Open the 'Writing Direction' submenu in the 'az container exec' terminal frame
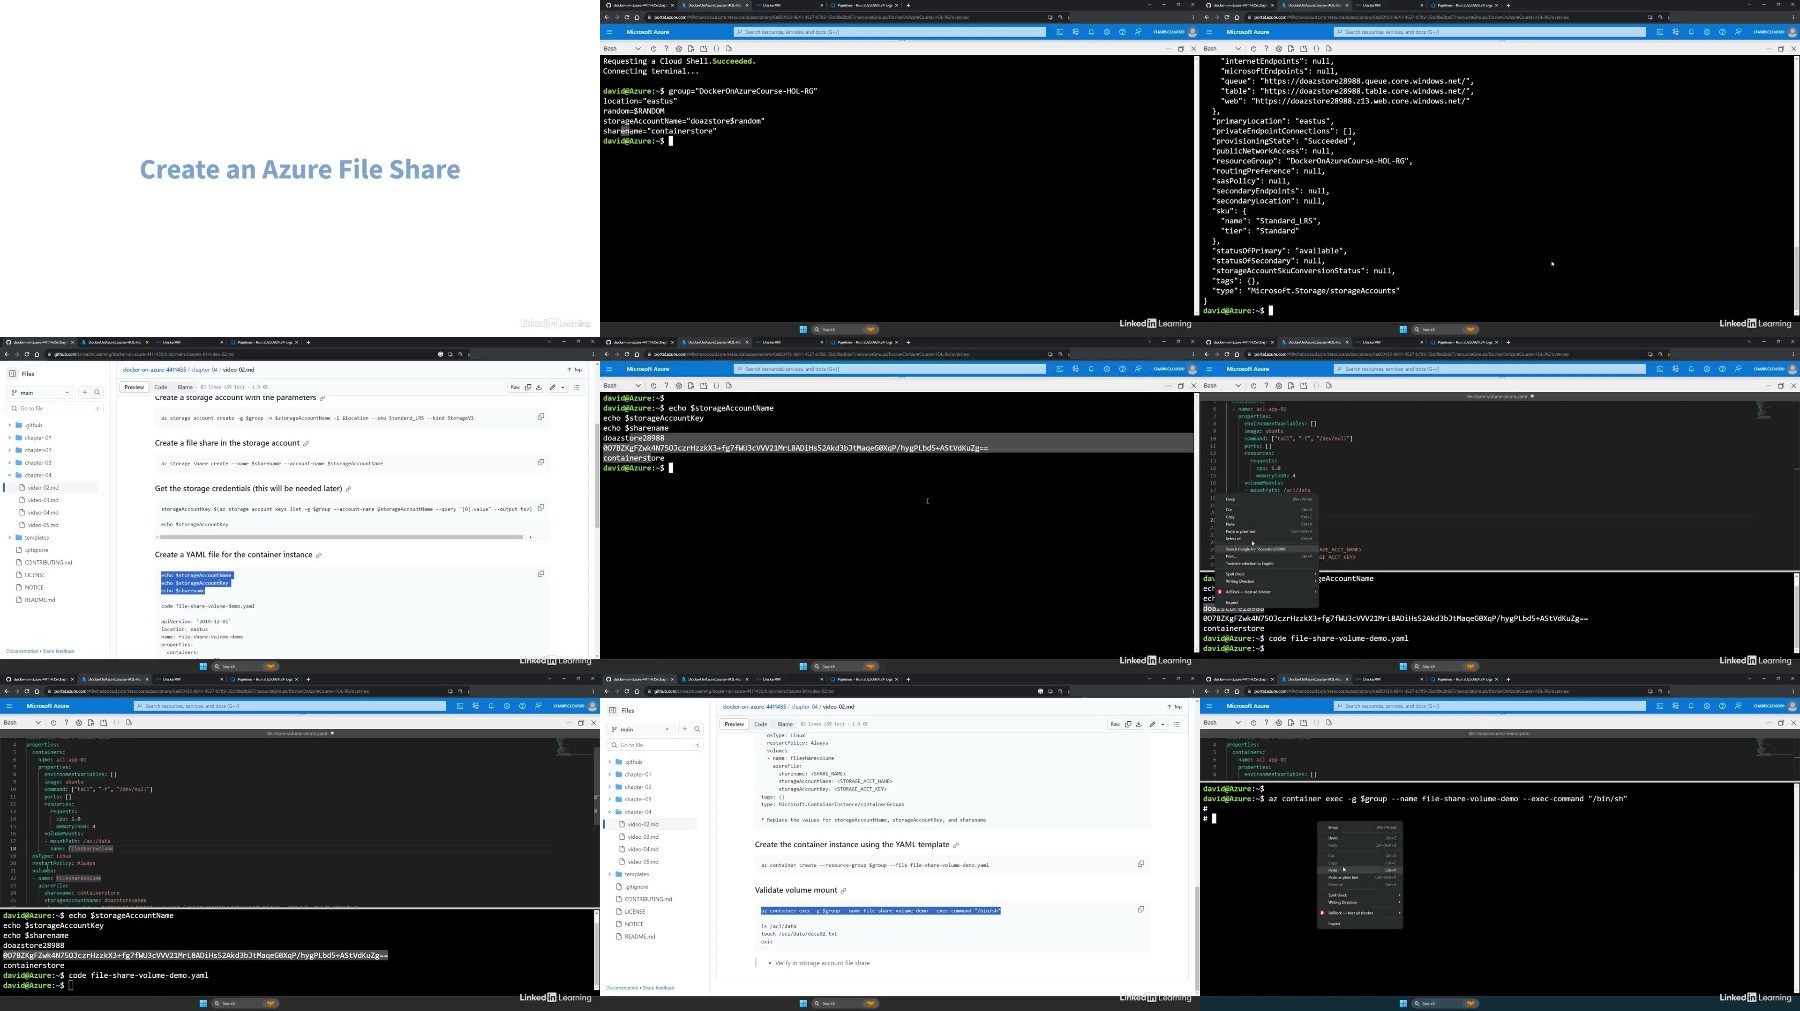This screenshot has height=1011, width=1800. coord(1360,902)
